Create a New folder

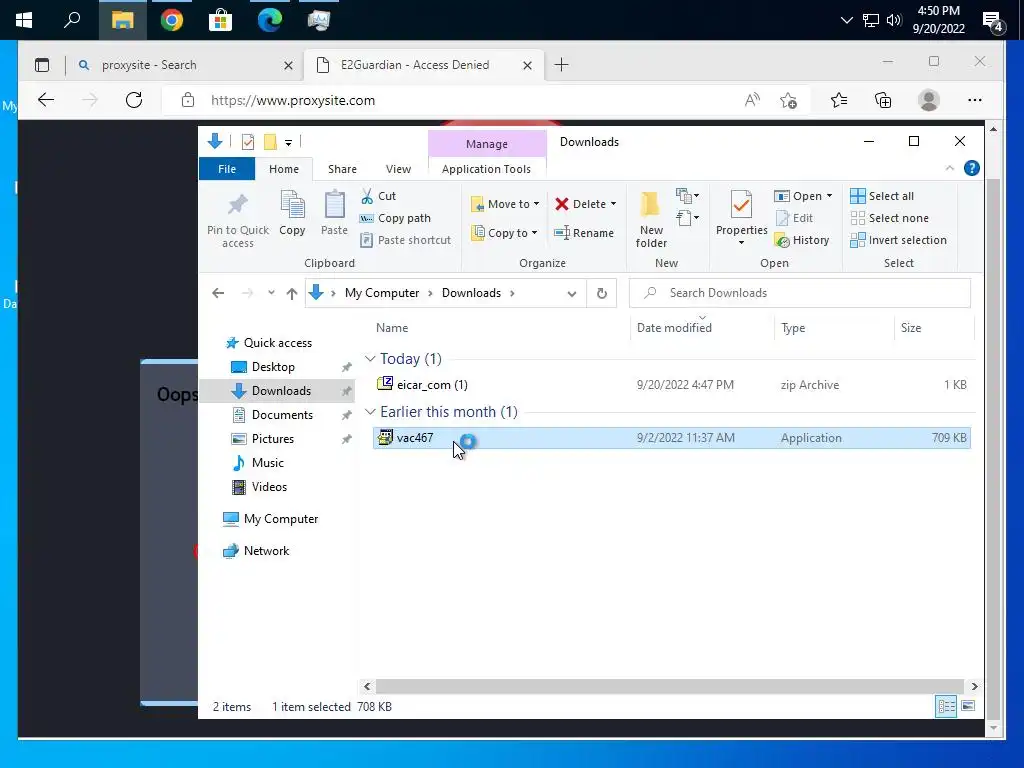[651, 220]
